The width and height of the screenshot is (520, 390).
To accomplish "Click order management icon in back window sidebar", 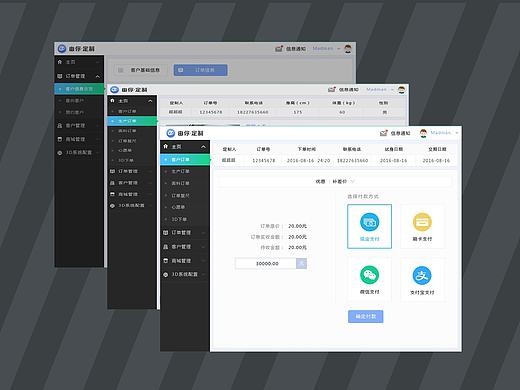I will point(60,76).
